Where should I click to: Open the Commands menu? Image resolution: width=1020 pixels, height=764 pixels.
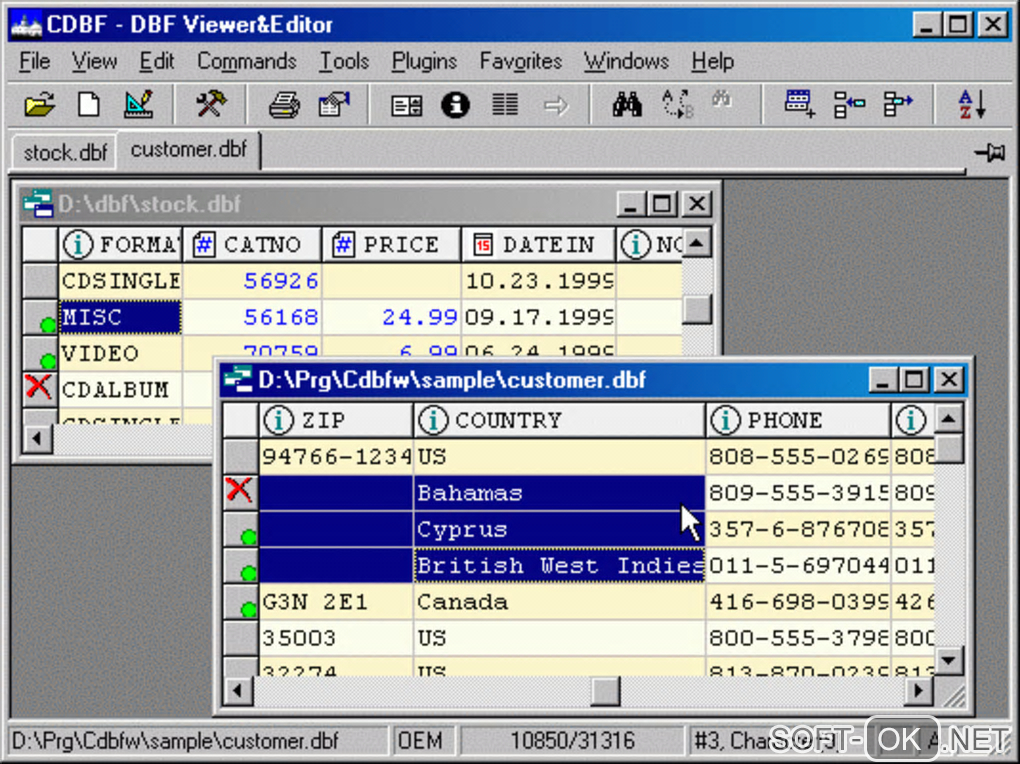[x=247, y=61]
